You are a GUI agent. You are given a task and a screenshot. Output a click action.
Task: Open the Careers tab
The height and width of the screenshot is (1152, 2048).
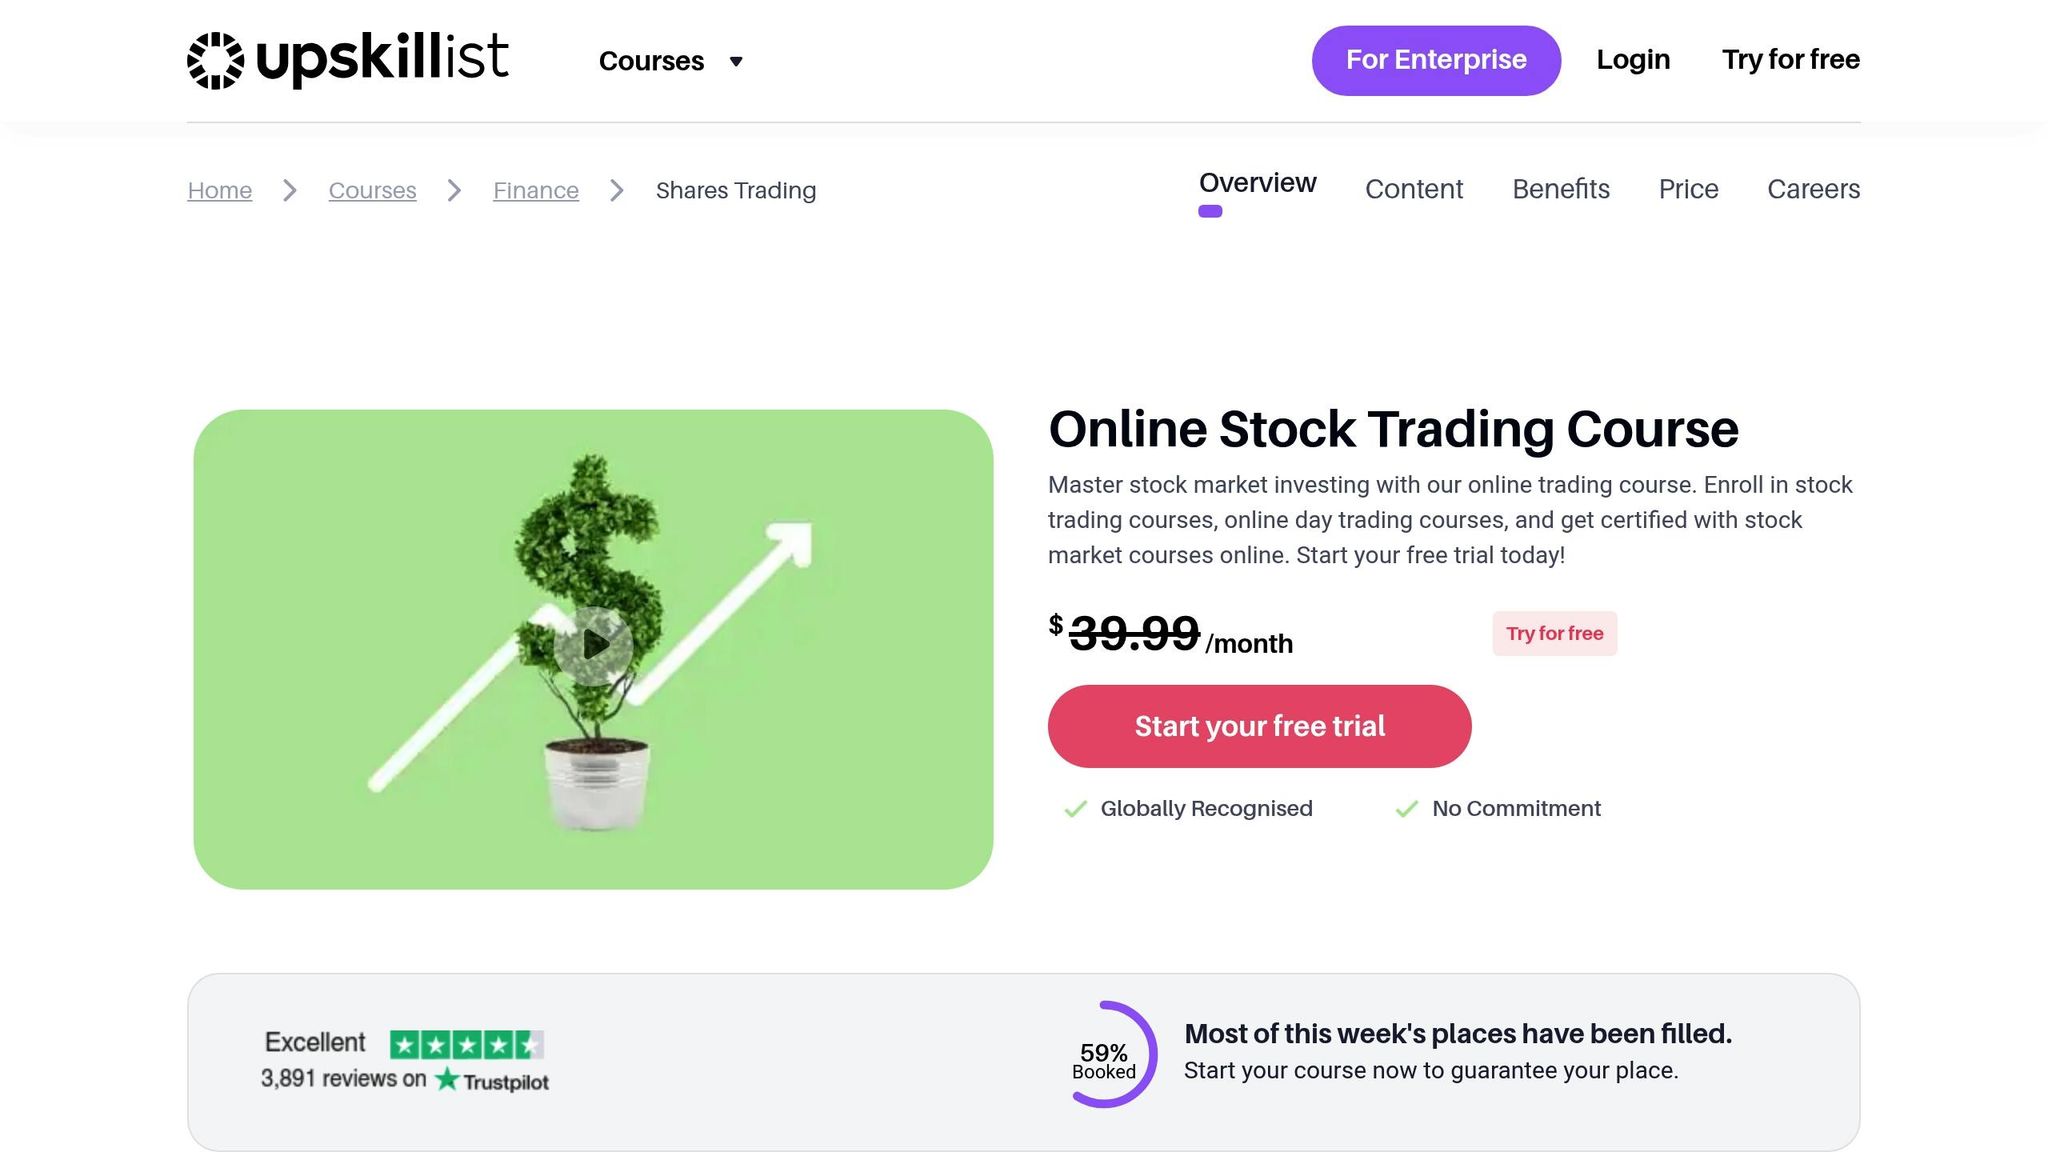click(x=1813, y=189)
